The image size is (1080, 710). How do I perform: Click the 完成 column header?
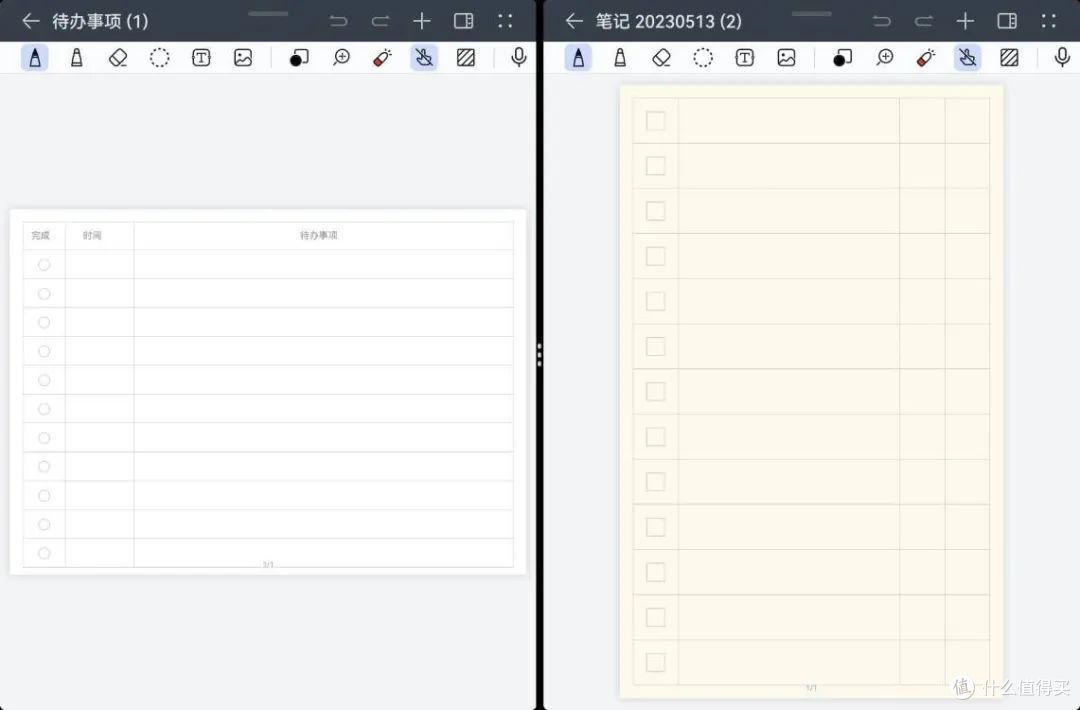click(x=41, y=236)
